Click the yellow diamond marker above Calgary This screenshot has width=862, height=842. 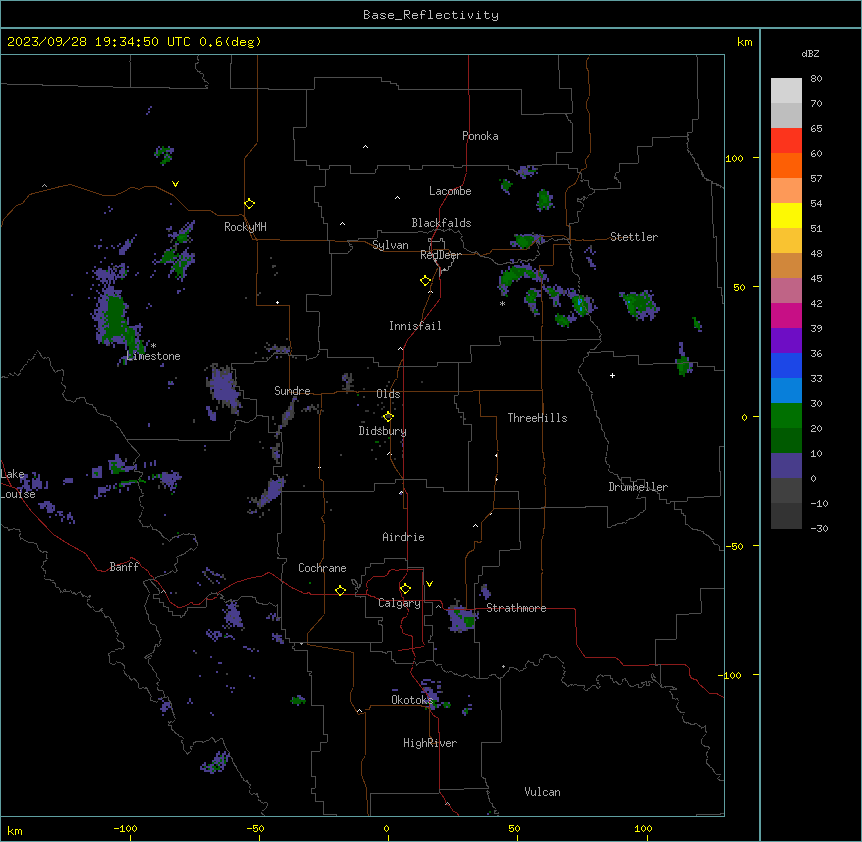click(x=405, y=589)
